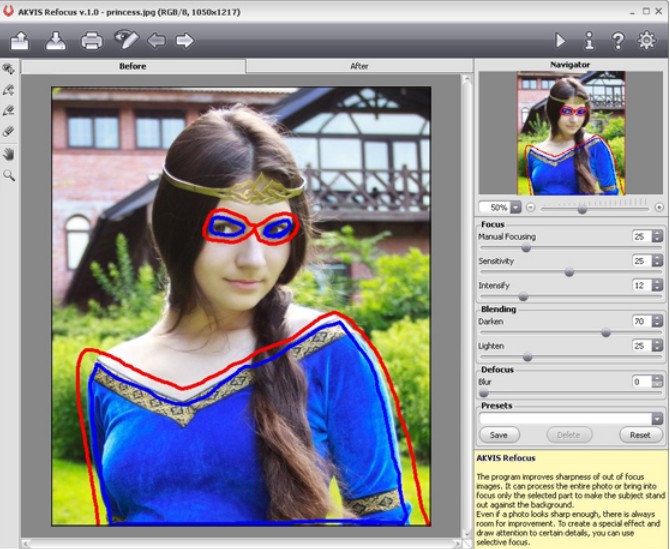This screenshot has width=670, height=549.
Task: Select the Eraser tool in left toolbar
Action: pos(9,130)
